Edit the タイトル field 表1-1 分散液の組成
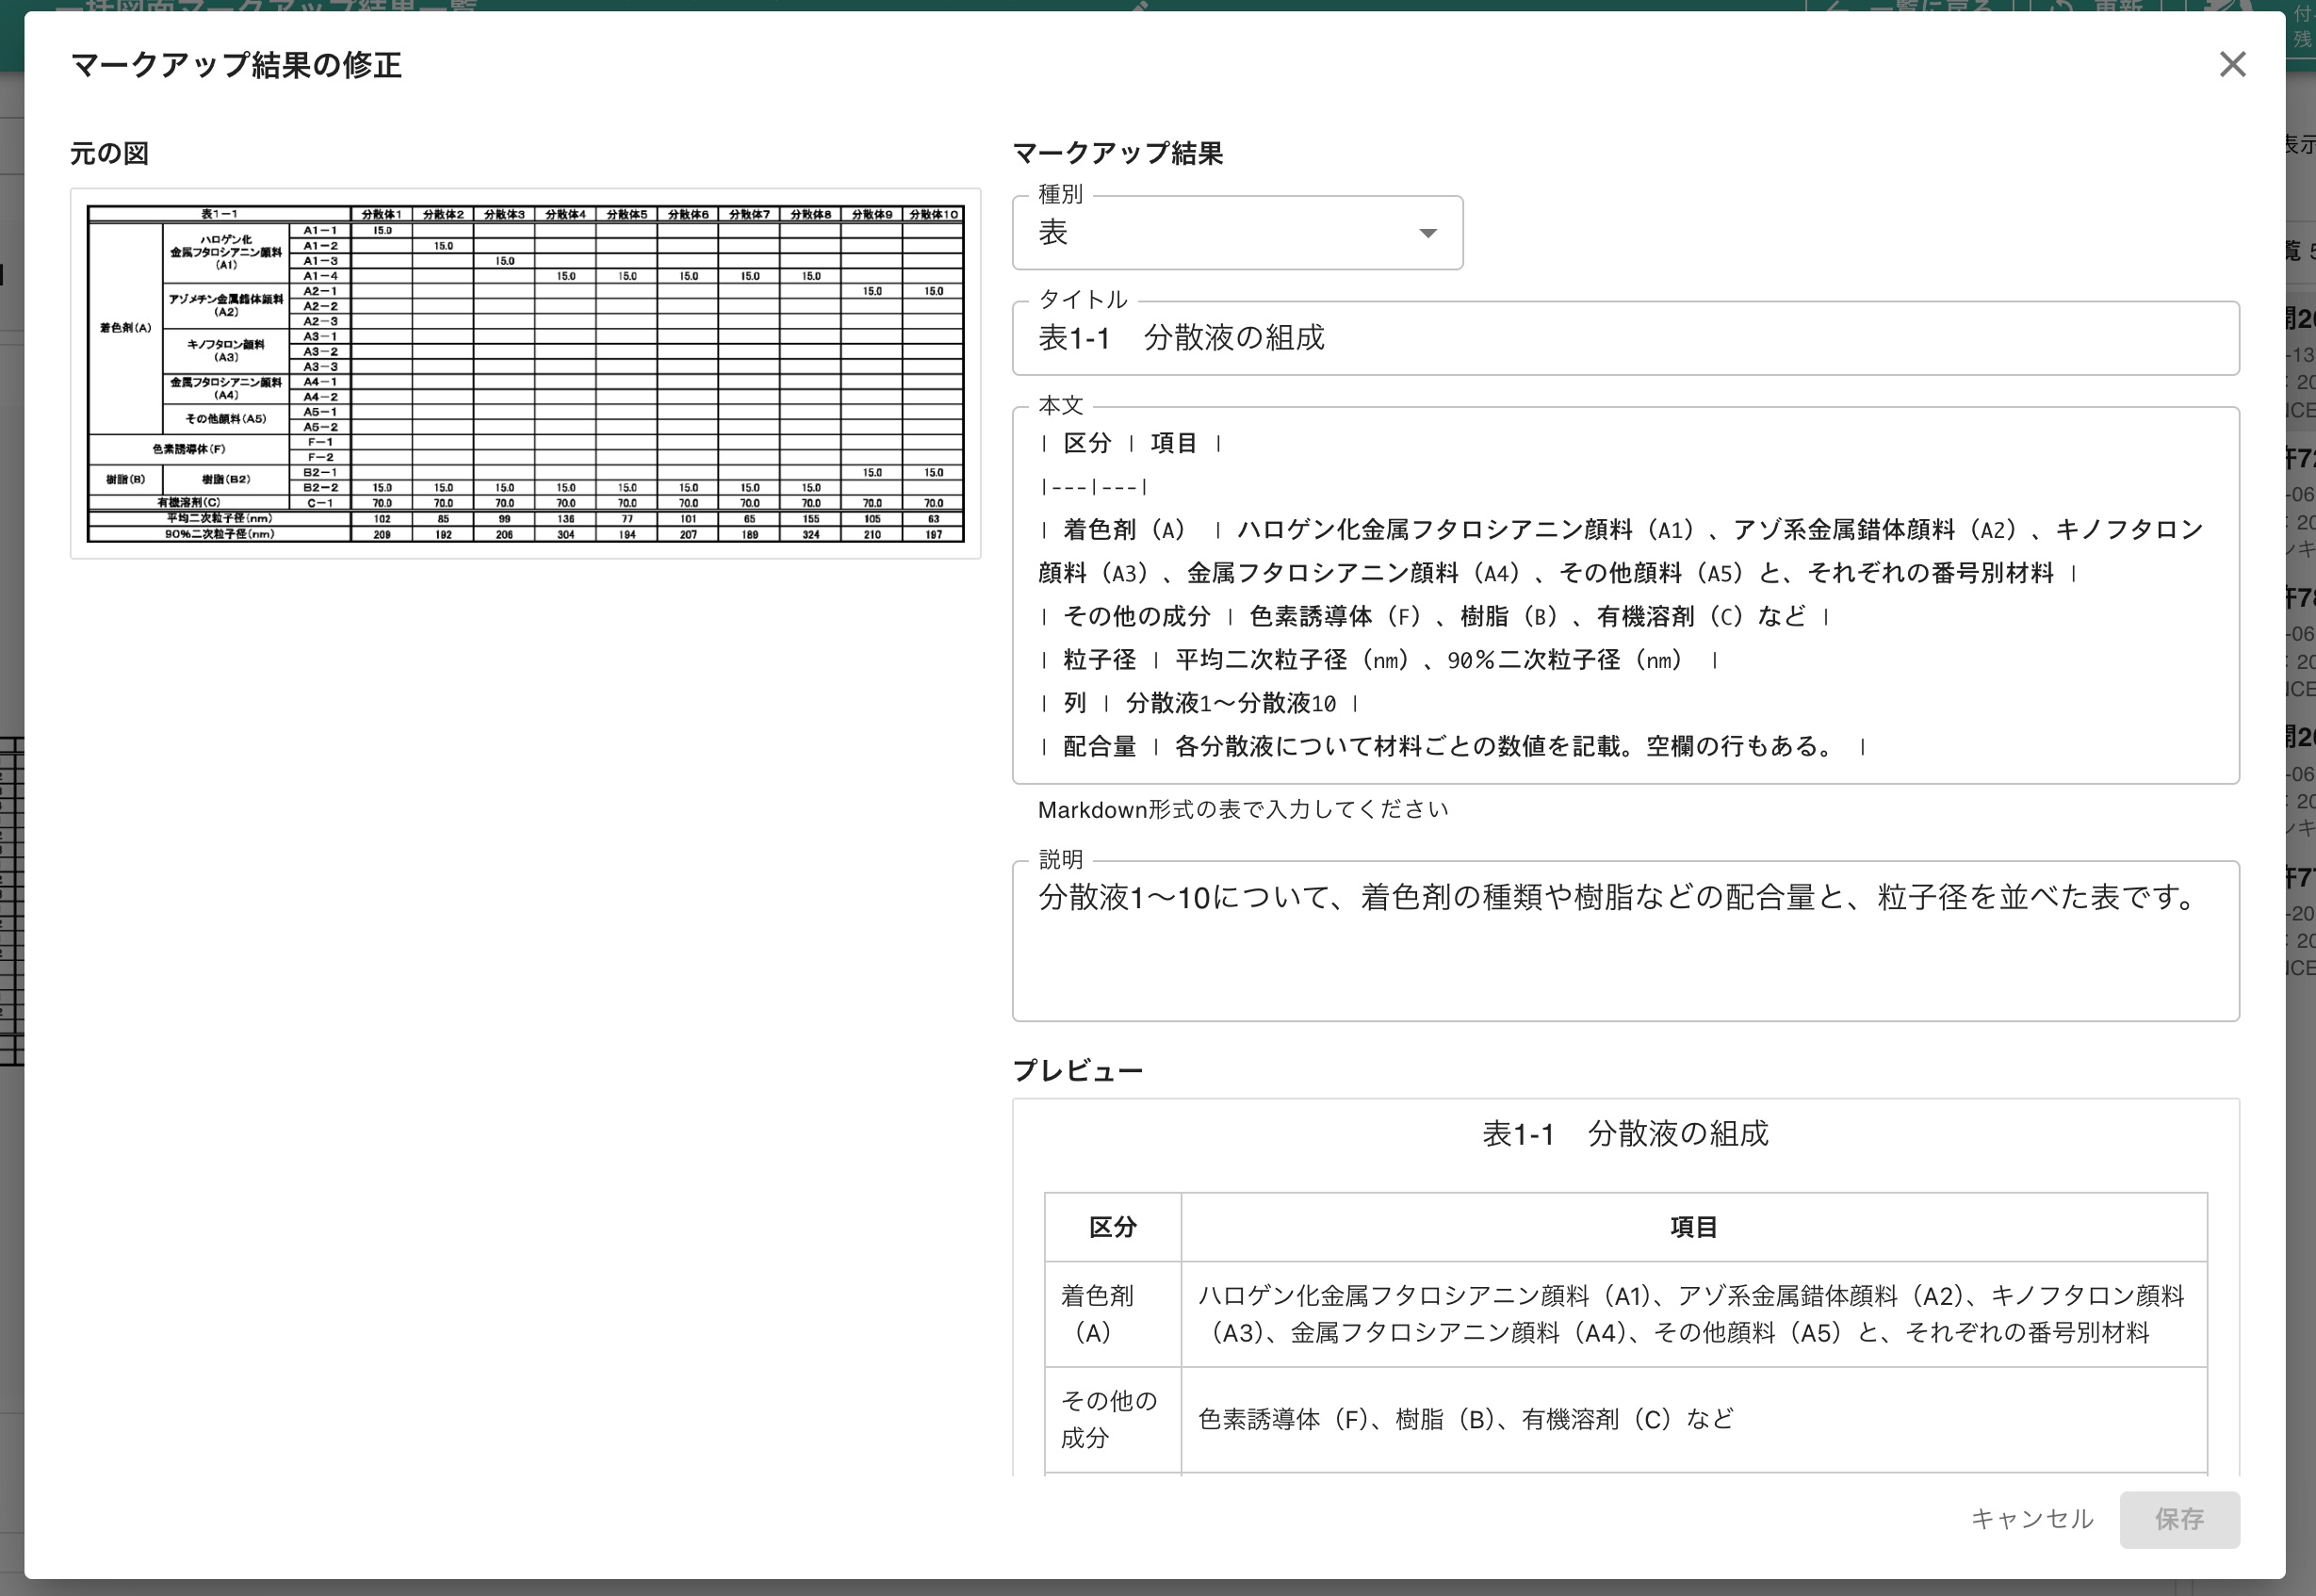This screenshot has width=2316, height=1596. click(1625, 338)
